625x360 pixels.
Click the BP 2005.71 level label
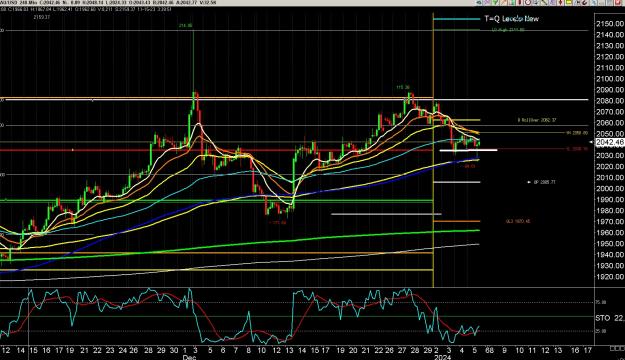click(x=544, y=182)
